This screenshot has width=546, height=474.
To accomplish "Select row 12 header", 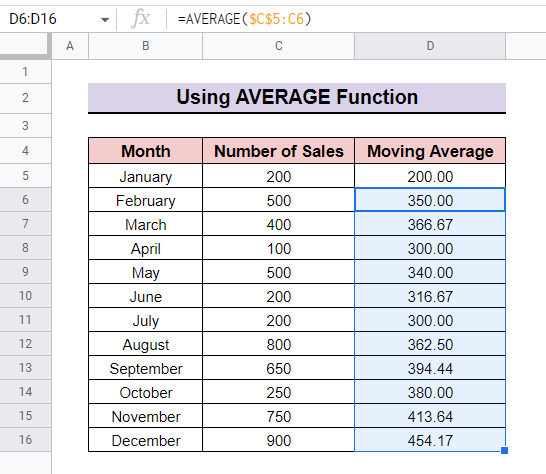I will [x=25, y=344].
